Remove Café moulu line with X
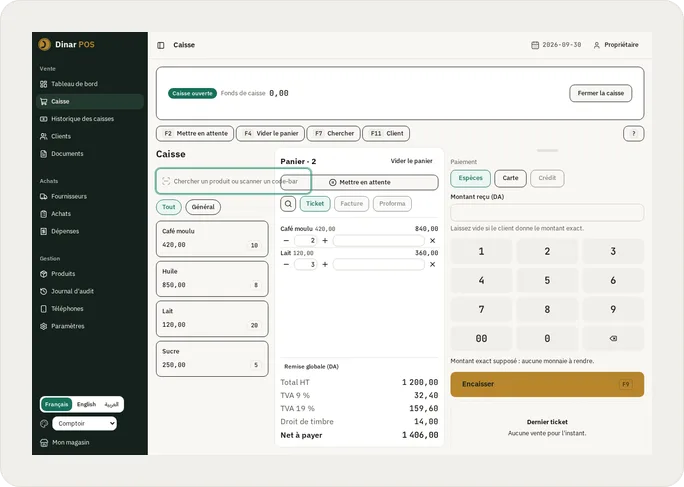This screenshot has width=684, height=487. click(x=432, y=240)
